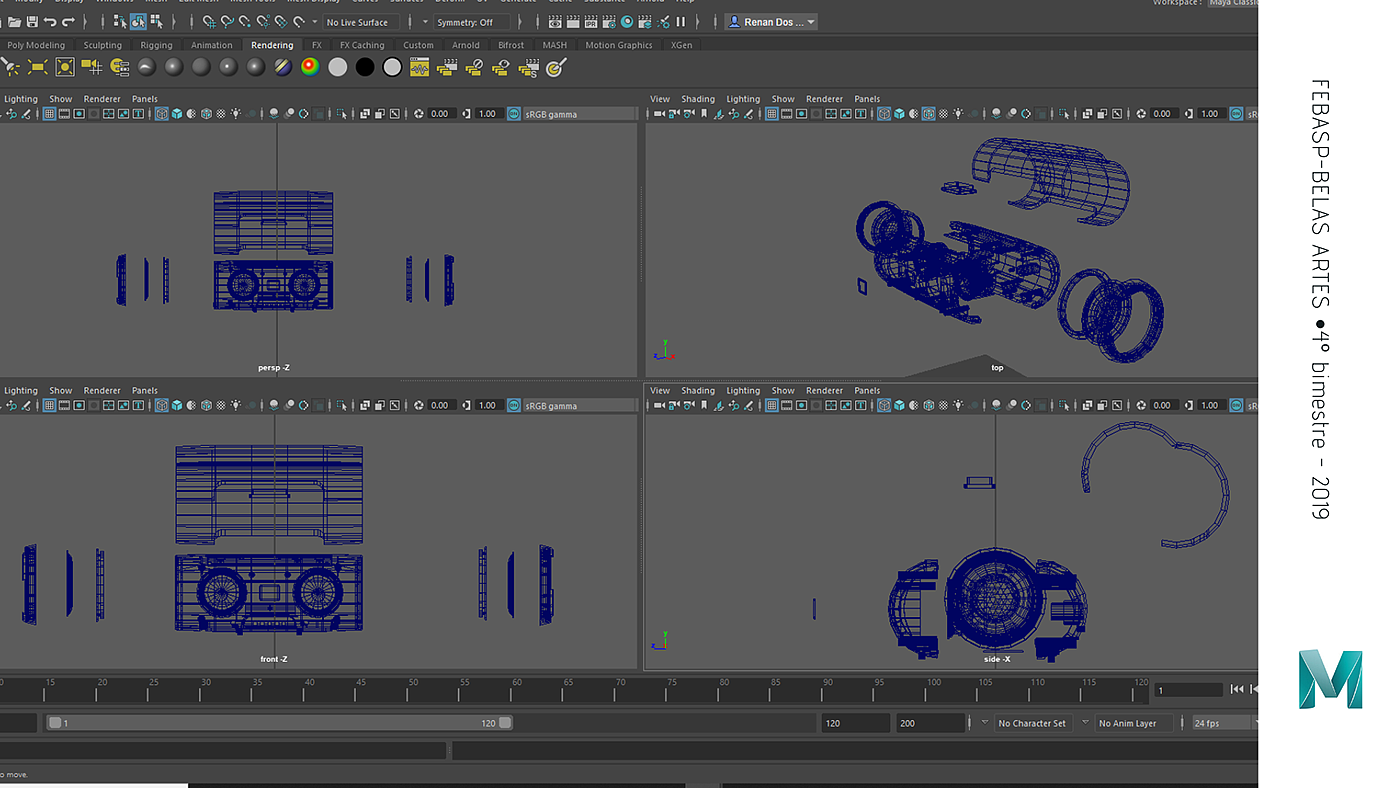Open the No Character Set dropdown
The width and height of the screenshot is (1400, 788).
click(1031, 723)
